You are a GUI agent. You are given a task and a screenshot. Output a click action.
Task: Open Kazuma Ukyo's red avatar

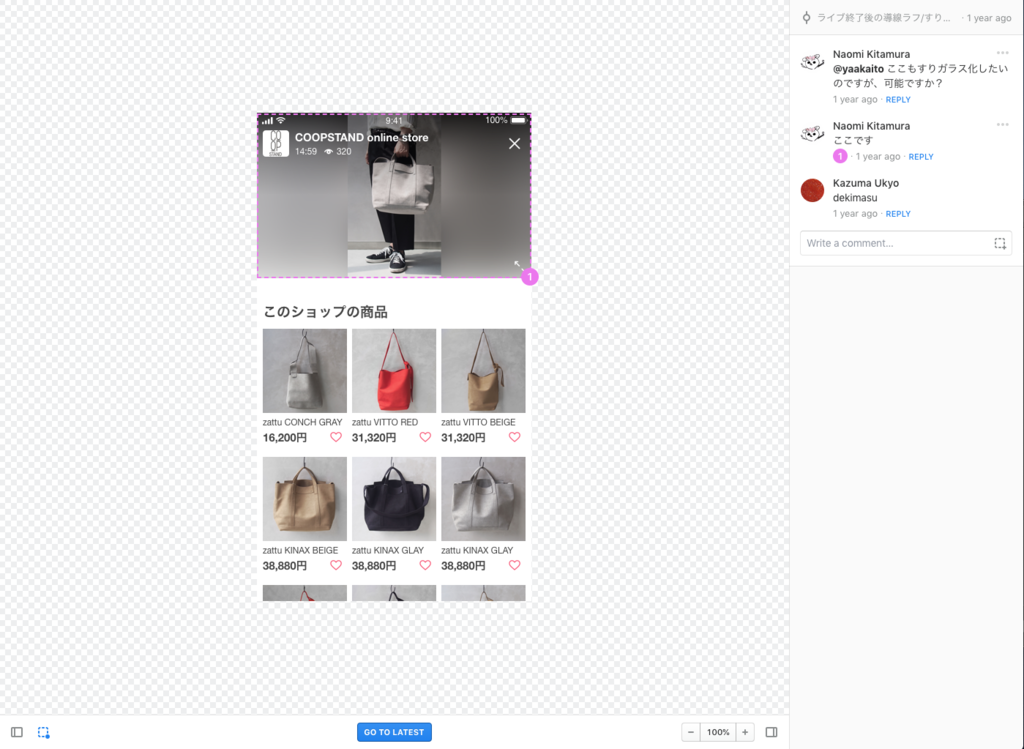coord(812,190)
